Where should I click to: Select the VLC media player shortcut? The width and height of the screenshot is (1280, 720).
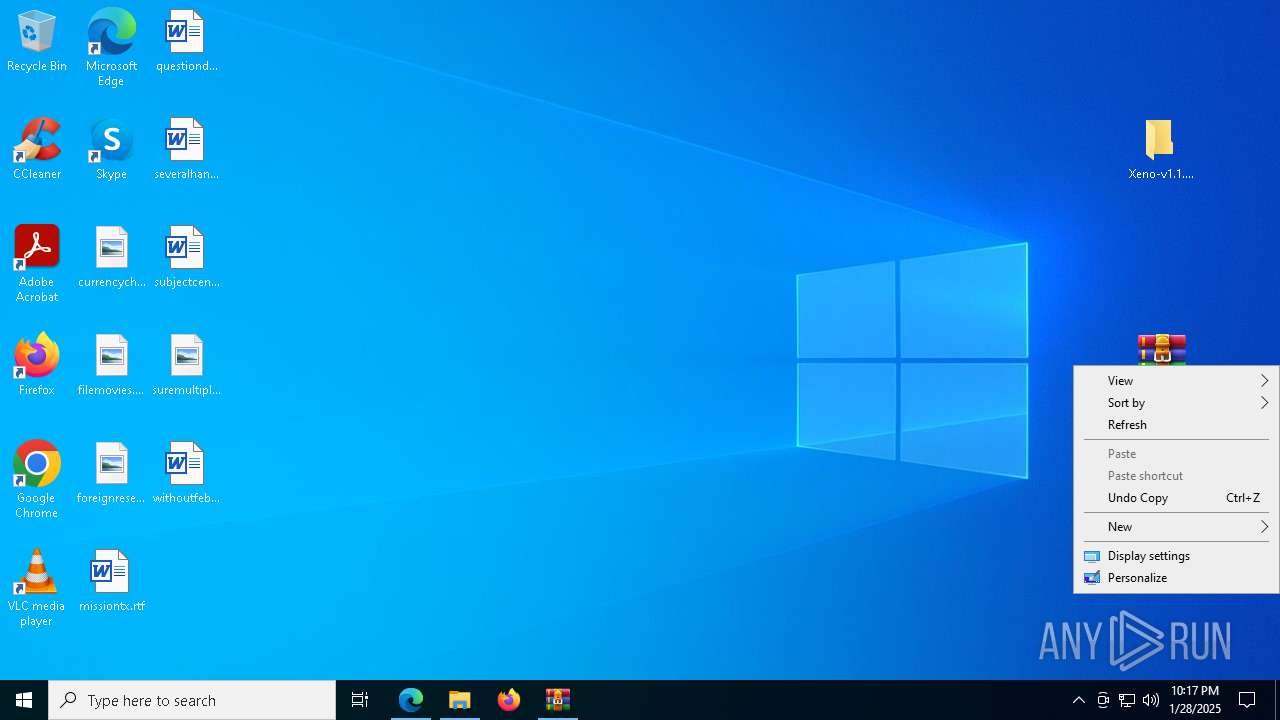[37, 588]
